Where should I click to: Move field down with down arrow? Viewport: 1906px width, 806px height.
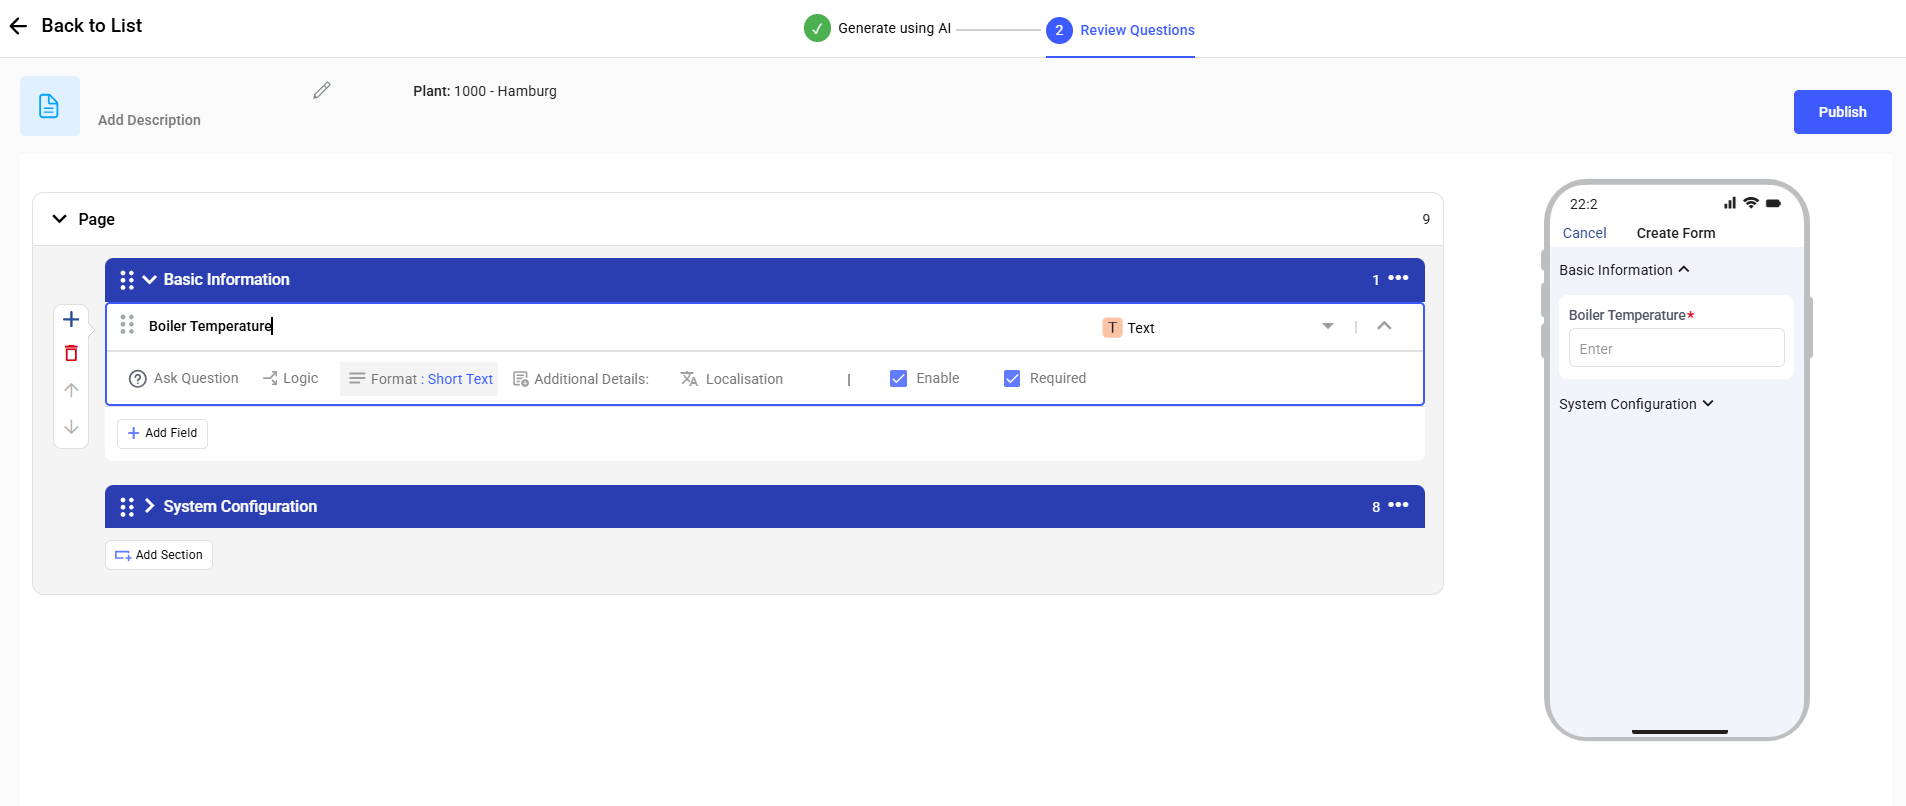click(71, 427)
